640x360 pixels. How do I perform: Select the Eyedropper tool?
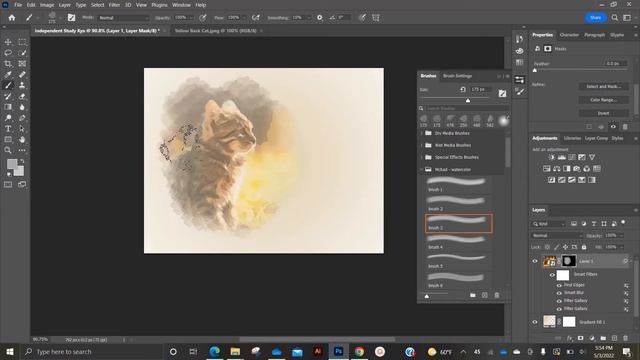(8, 74)
